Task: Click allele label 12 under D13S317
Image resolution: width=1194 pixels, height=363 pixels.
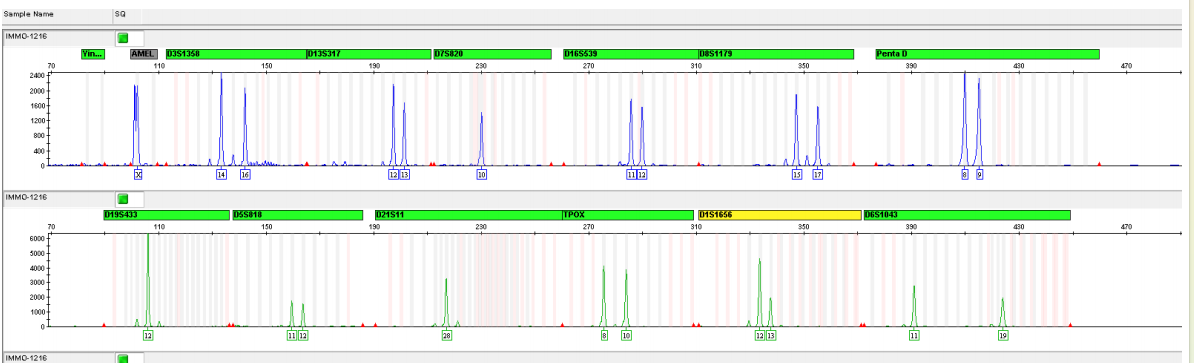Action: click(394, 175)
